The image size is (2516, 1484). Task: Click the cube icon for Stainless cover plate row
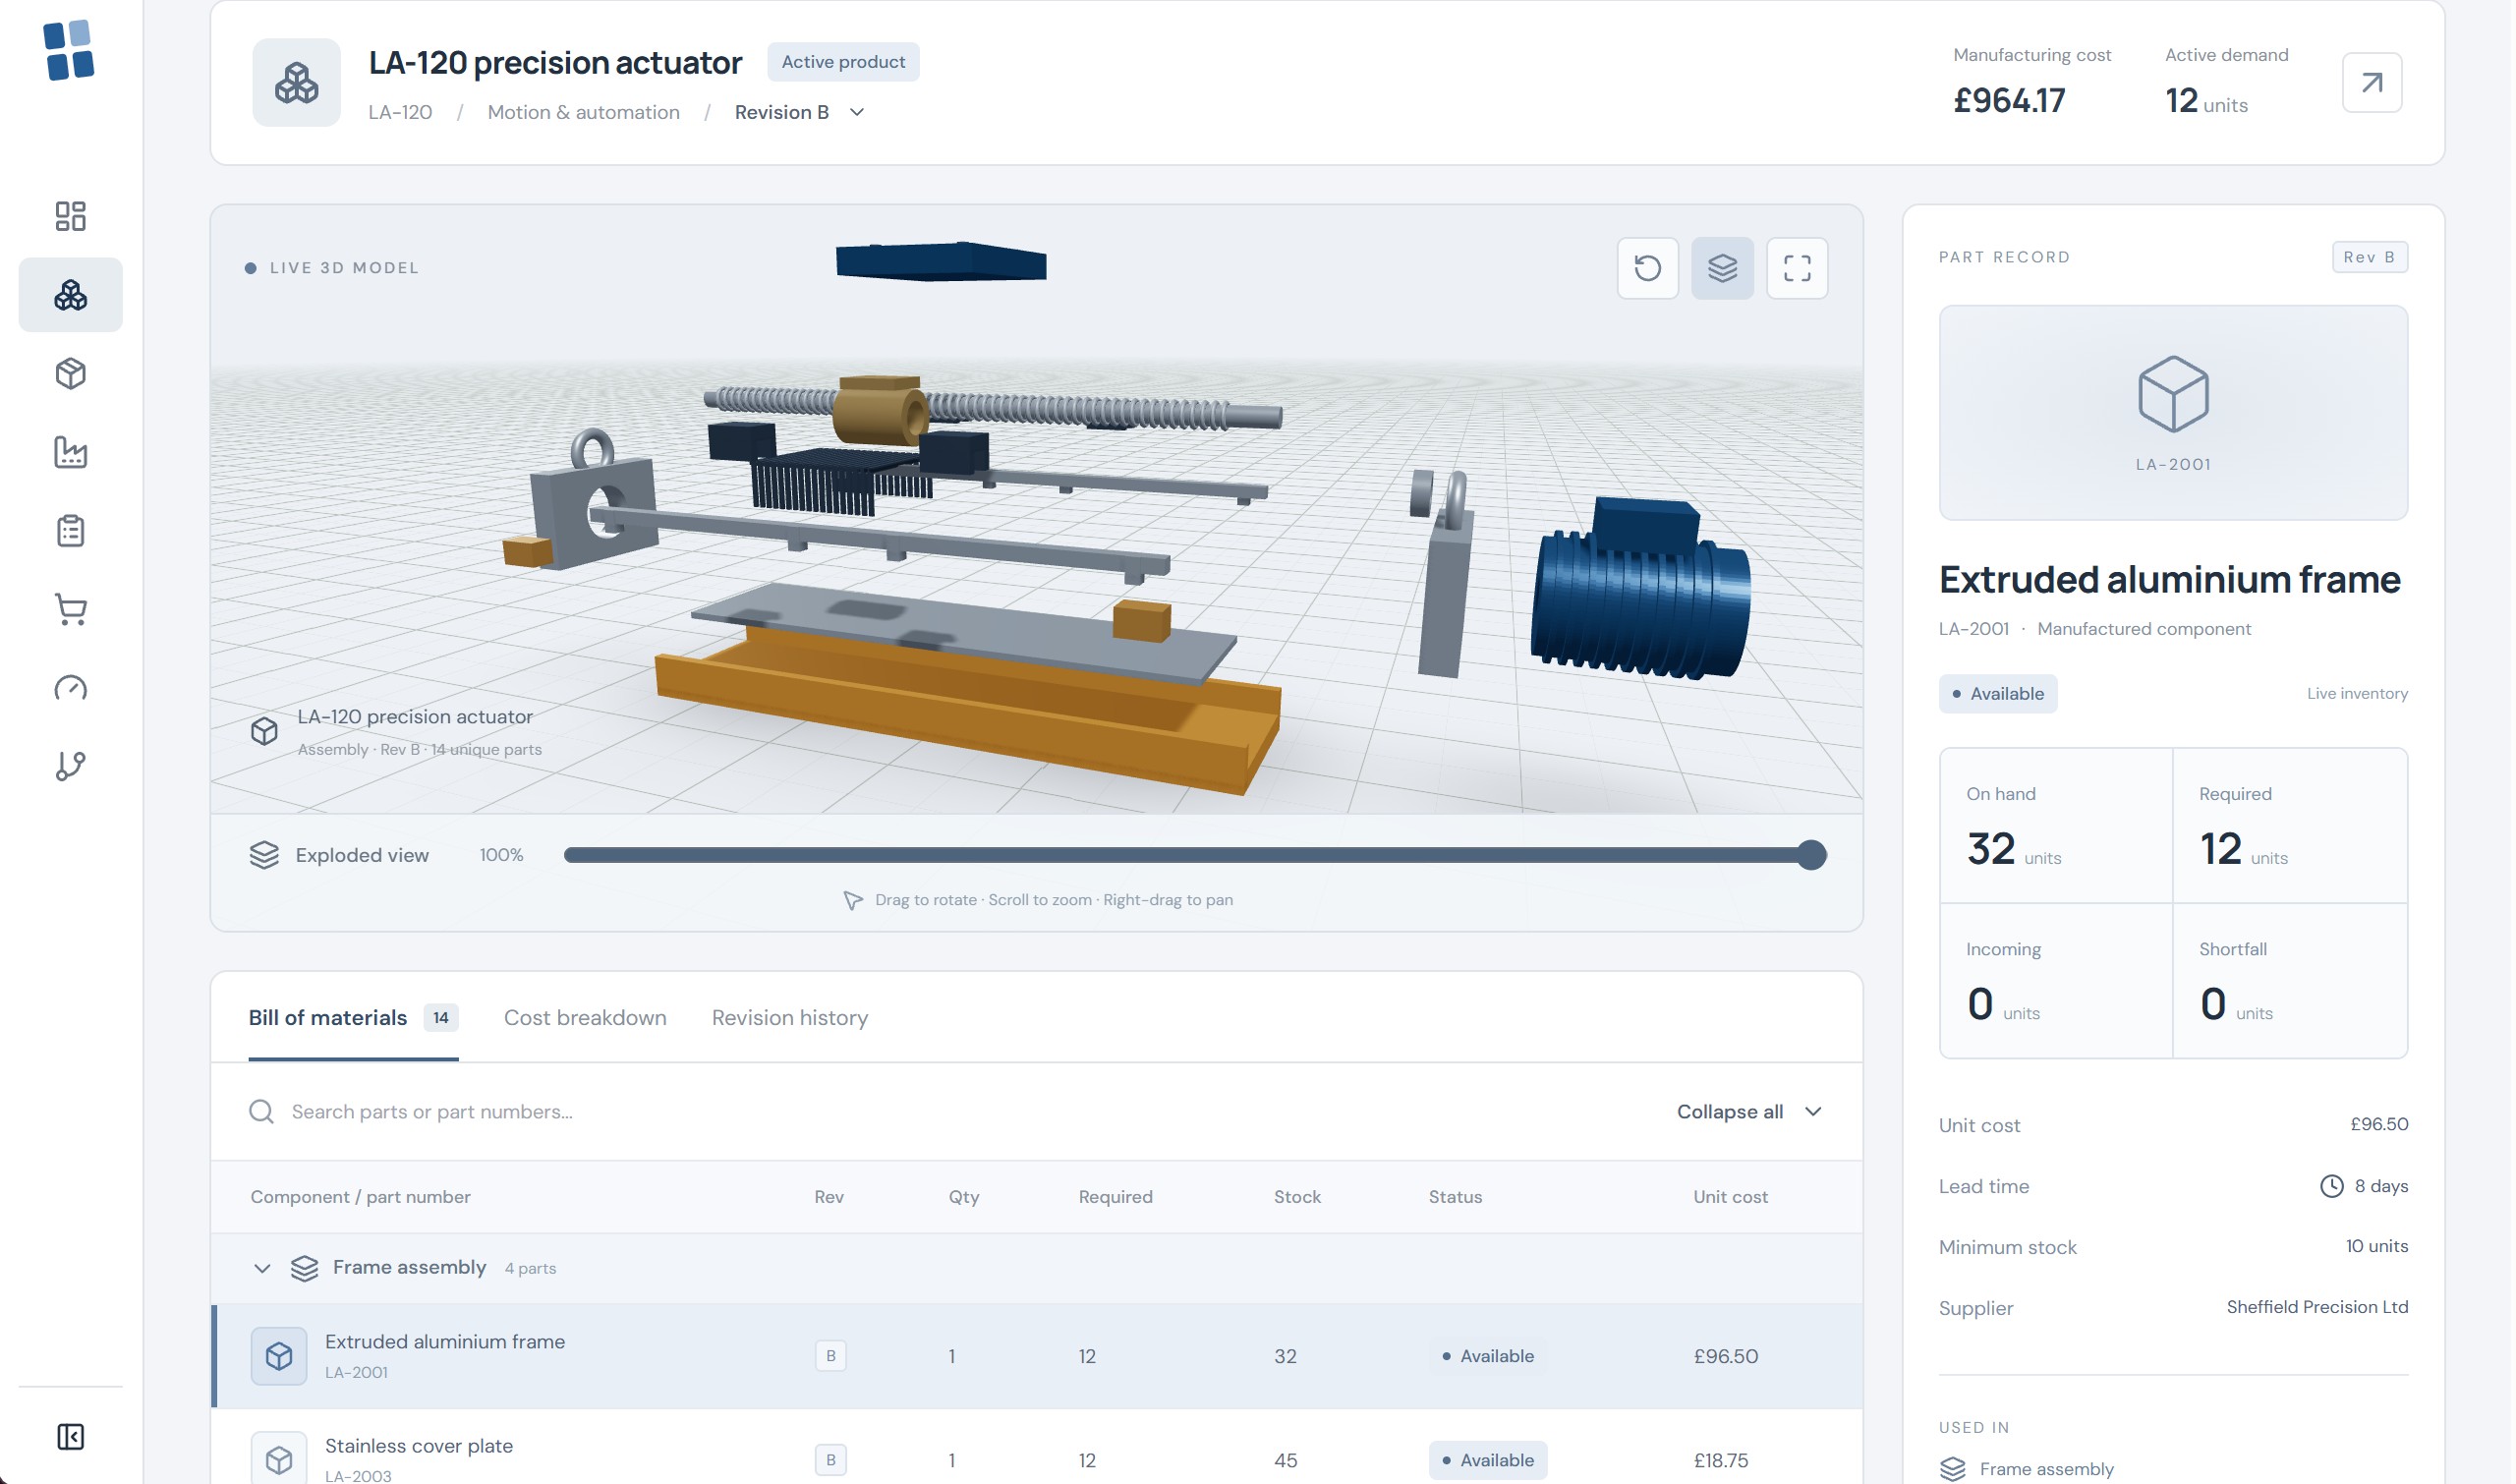(x=279, y=1460)
